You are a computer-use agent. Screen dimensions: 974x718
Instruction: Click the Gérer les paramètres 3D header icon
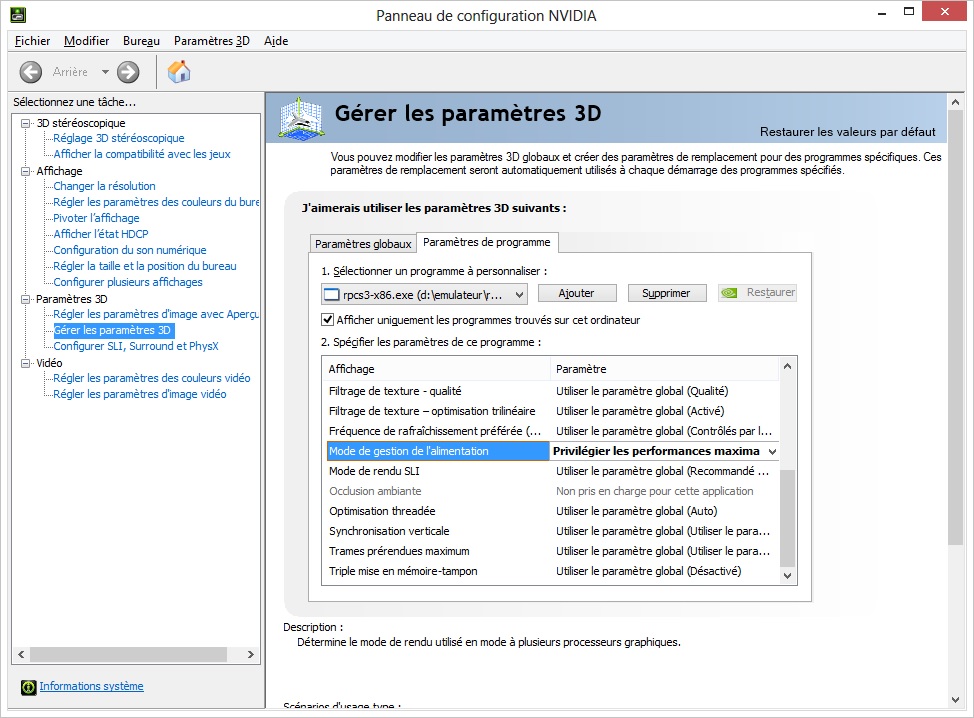point(301,117)
